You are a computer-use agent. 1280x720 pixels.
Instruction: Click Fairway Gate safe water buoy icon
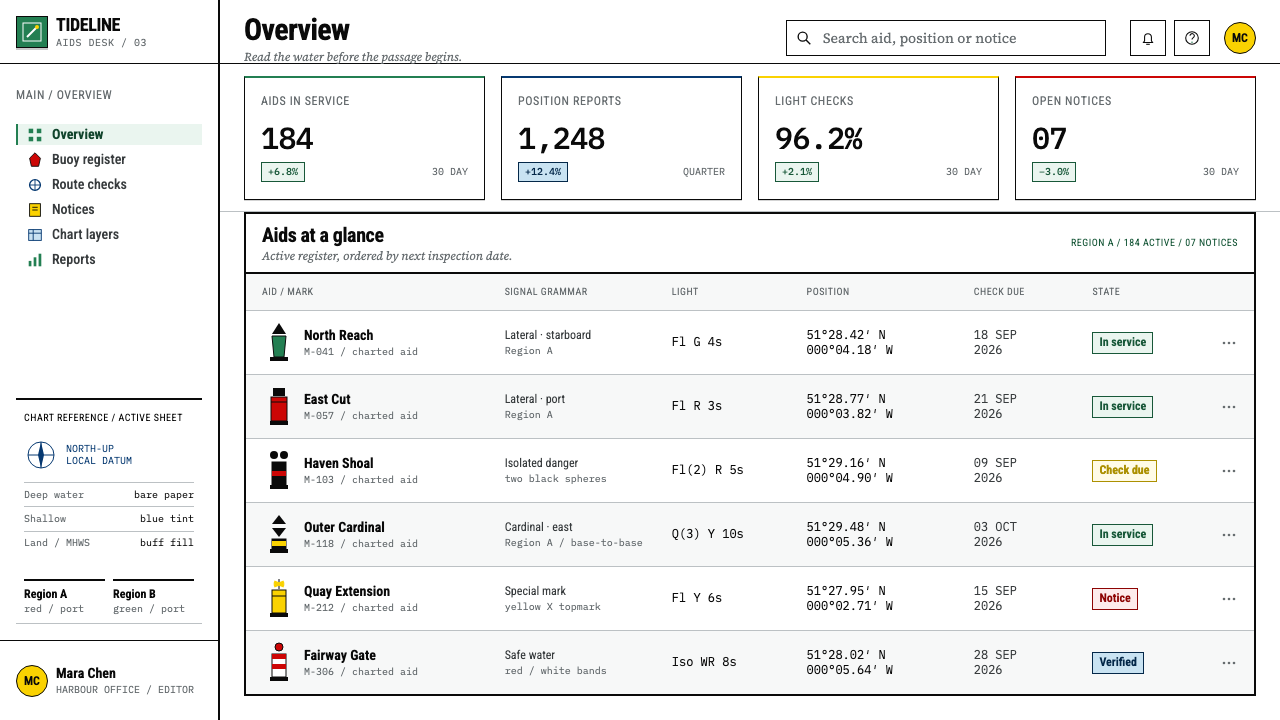coord(279,662)
